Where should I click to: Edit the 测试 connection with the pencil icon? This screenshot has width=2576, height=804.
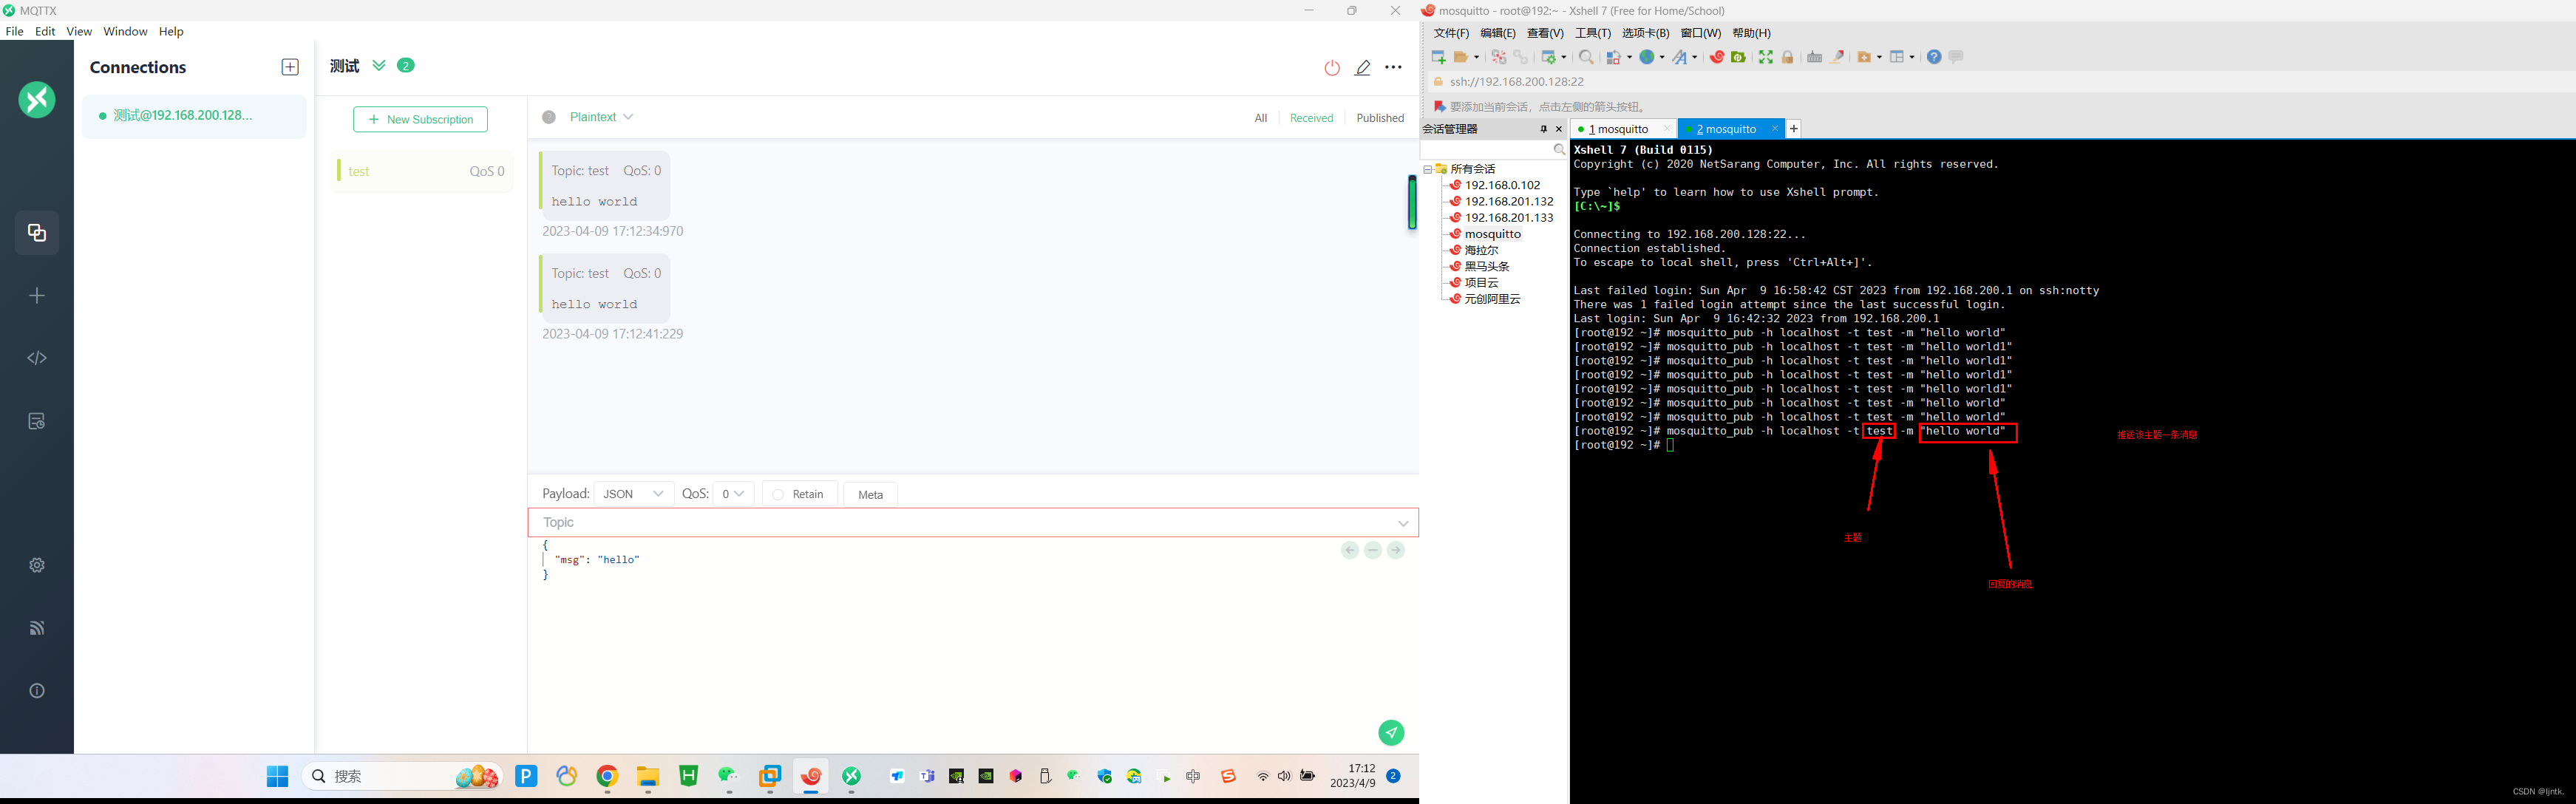pyautogui.click(x=1362, y=68)
